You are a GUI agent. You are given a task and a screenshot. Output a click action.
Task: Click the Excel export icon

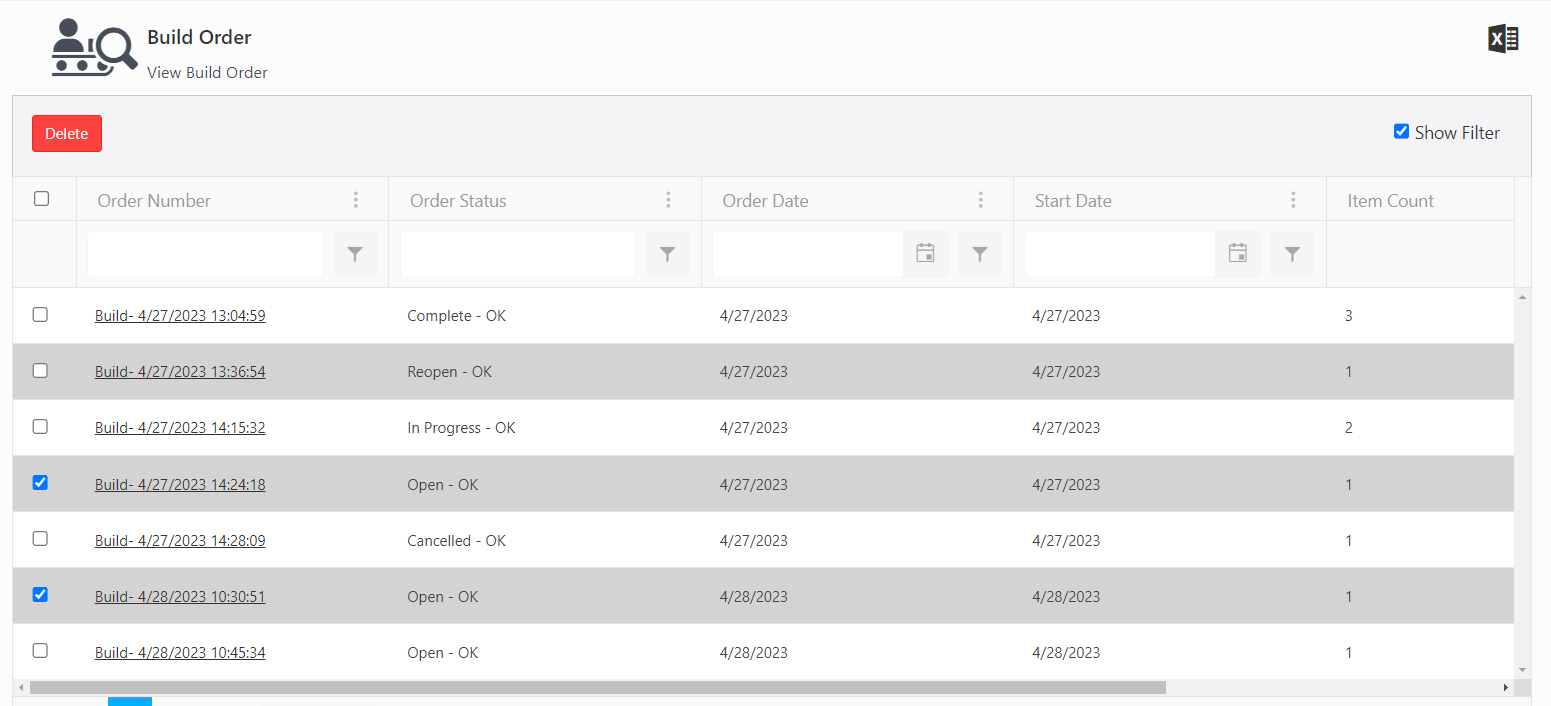pos(1503,39)
